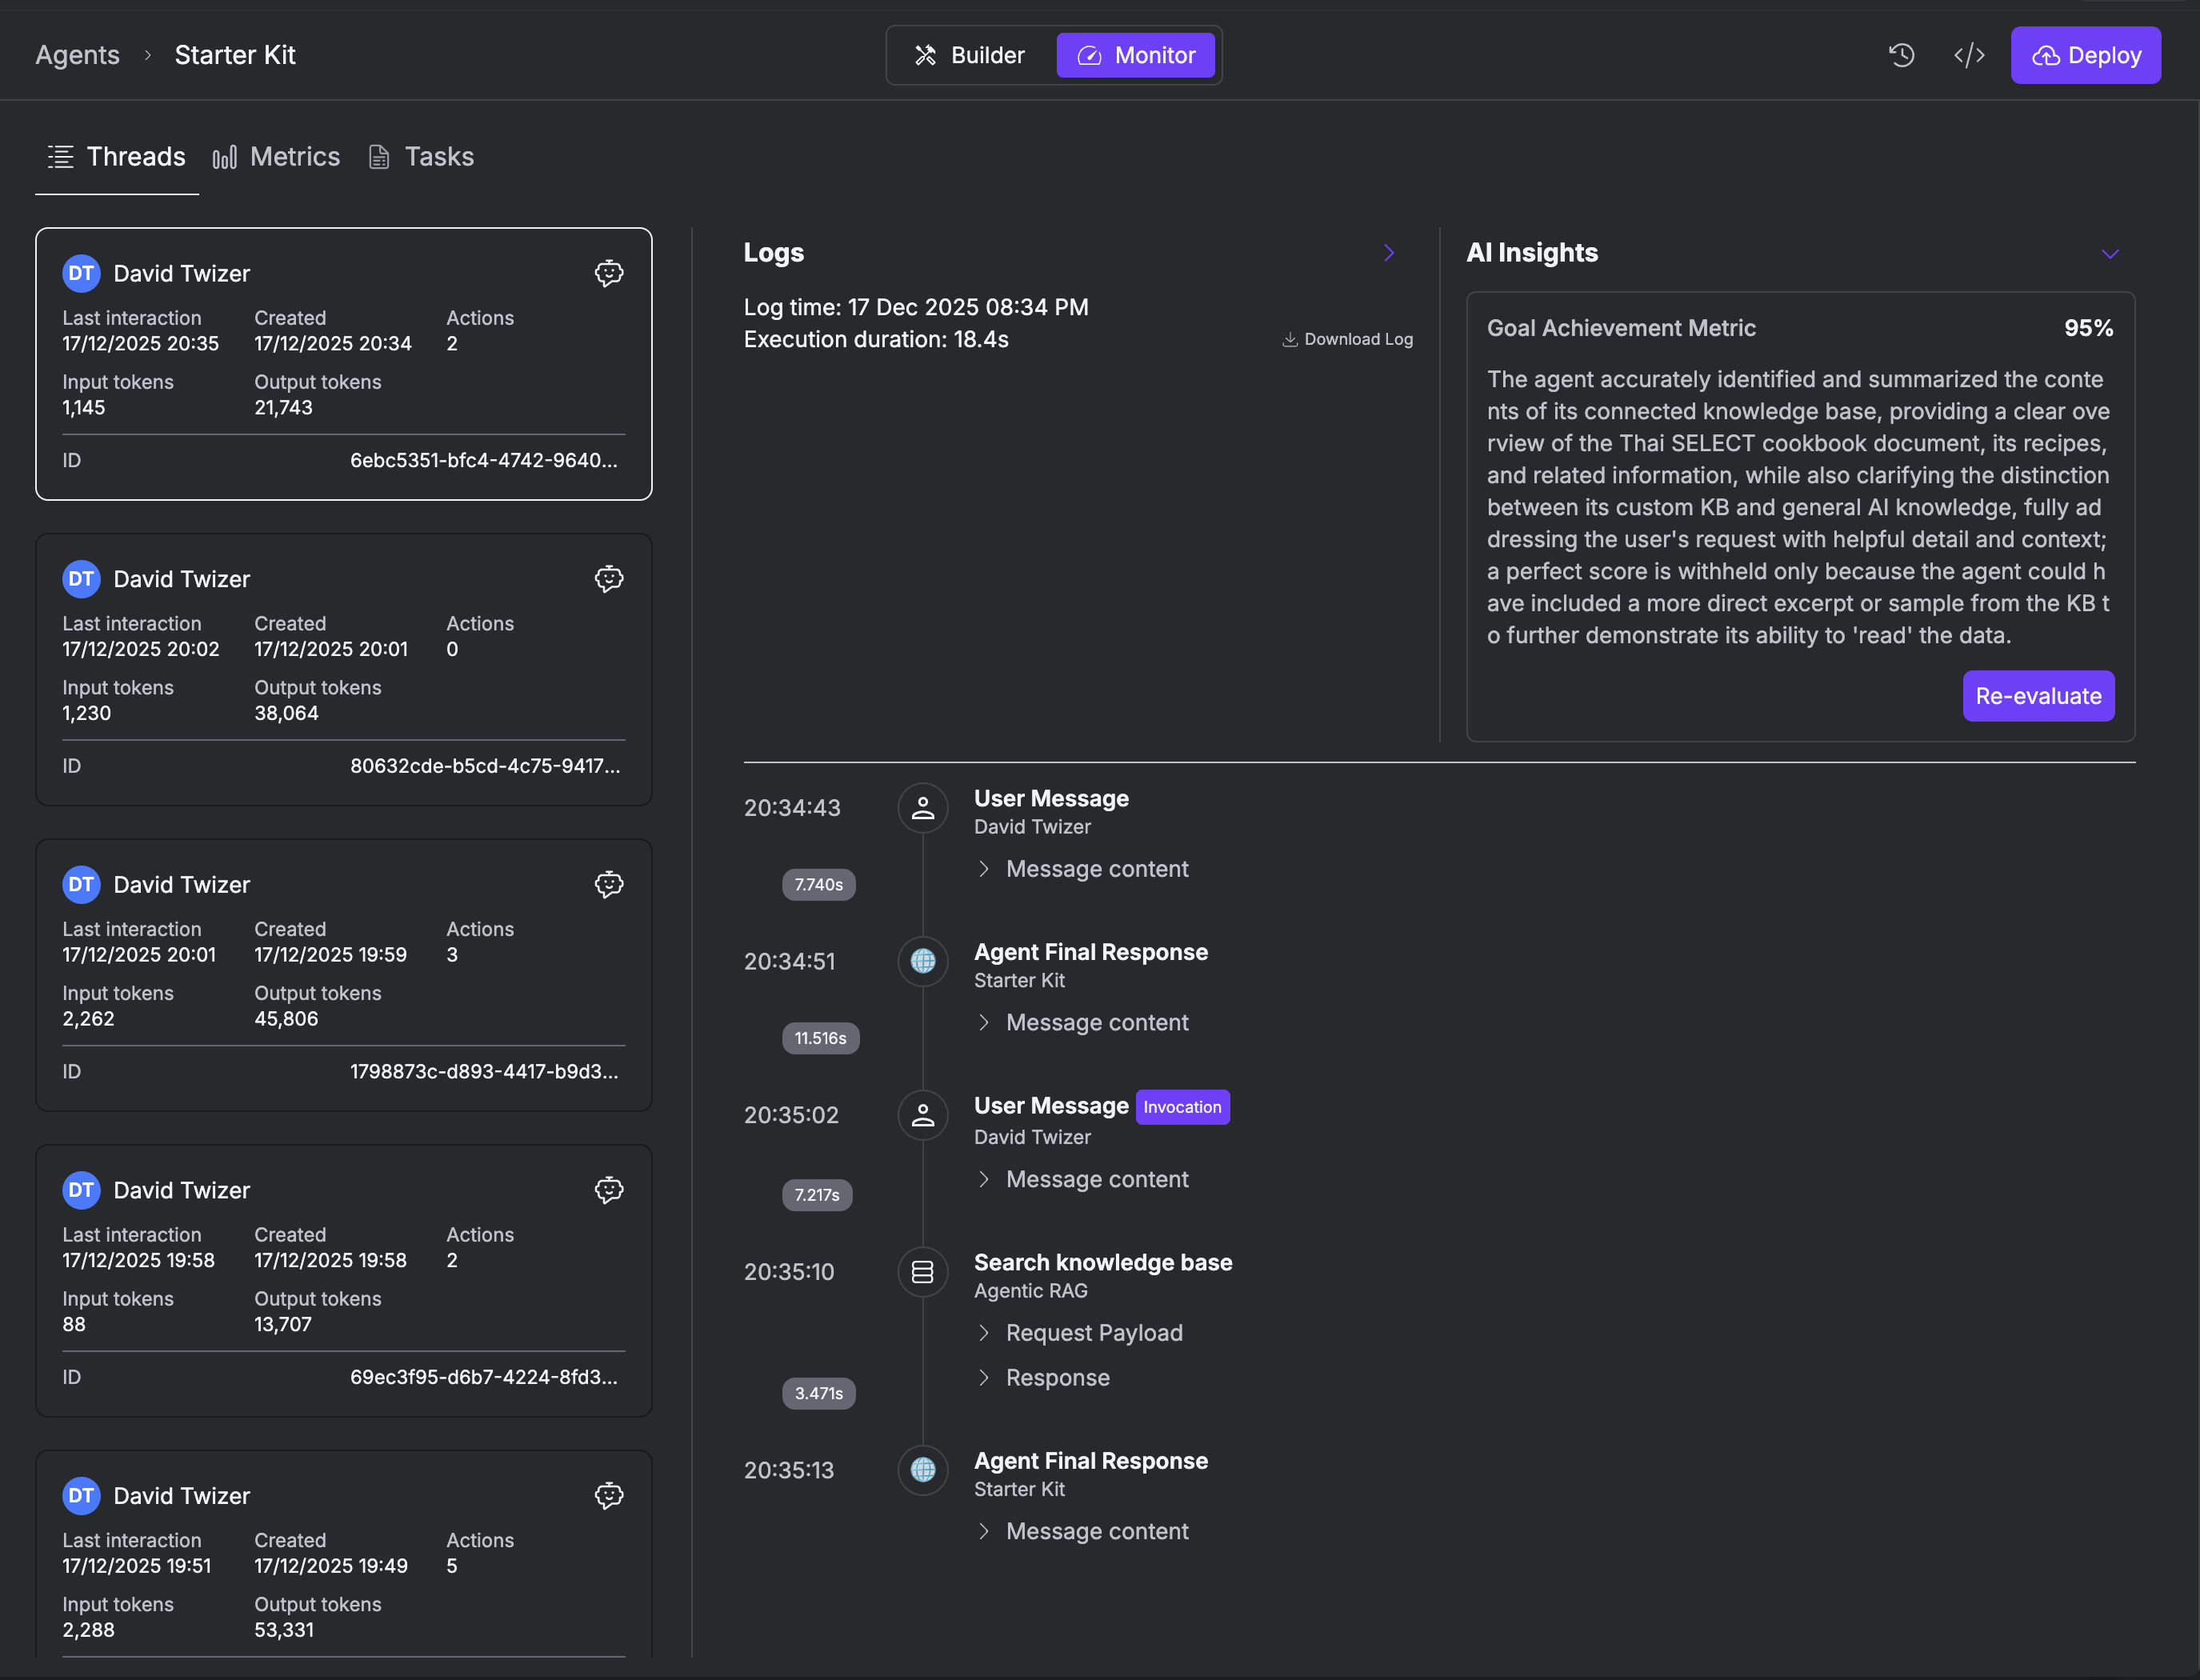Viewport: 2200px width, 1680px height.
Task: Expand Message content under the first User Message
Action: point(1083,869)
